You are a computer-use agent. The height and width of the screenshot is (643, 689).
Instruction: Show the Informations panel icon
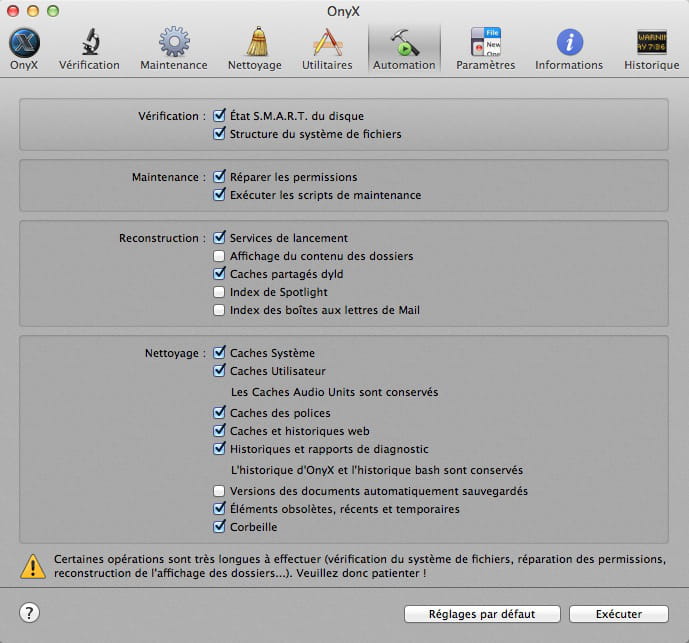tap(569, 44)
